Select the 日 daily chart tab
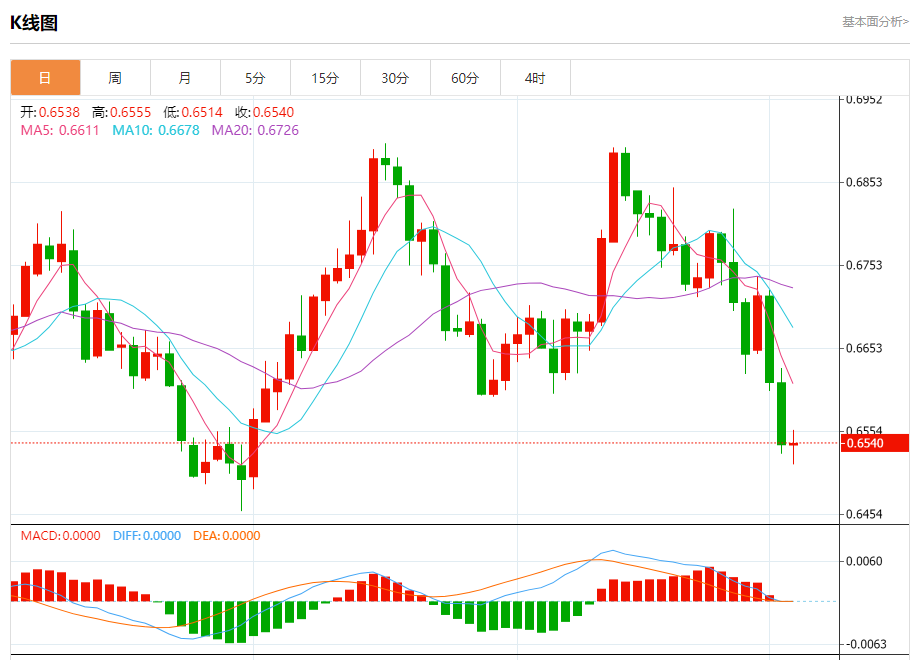This screenshot has height=660, width=919. 45,77
